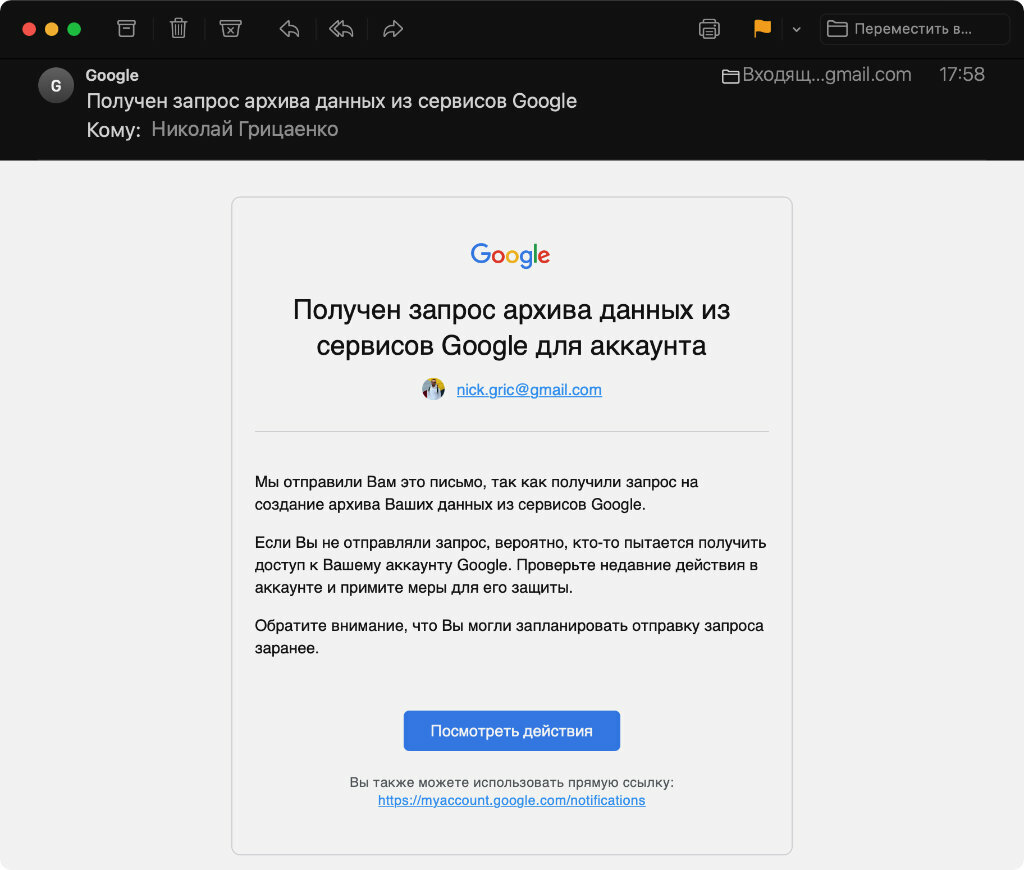Screen dimensions: 1024x870
Task: Click the paragraph starting with Мы отправили Вам
Action: click(x=477, y=493)
